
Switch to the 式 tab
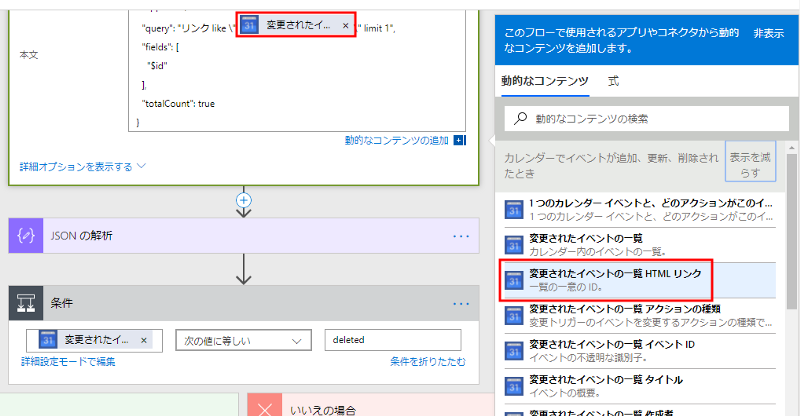coord(613,81)
